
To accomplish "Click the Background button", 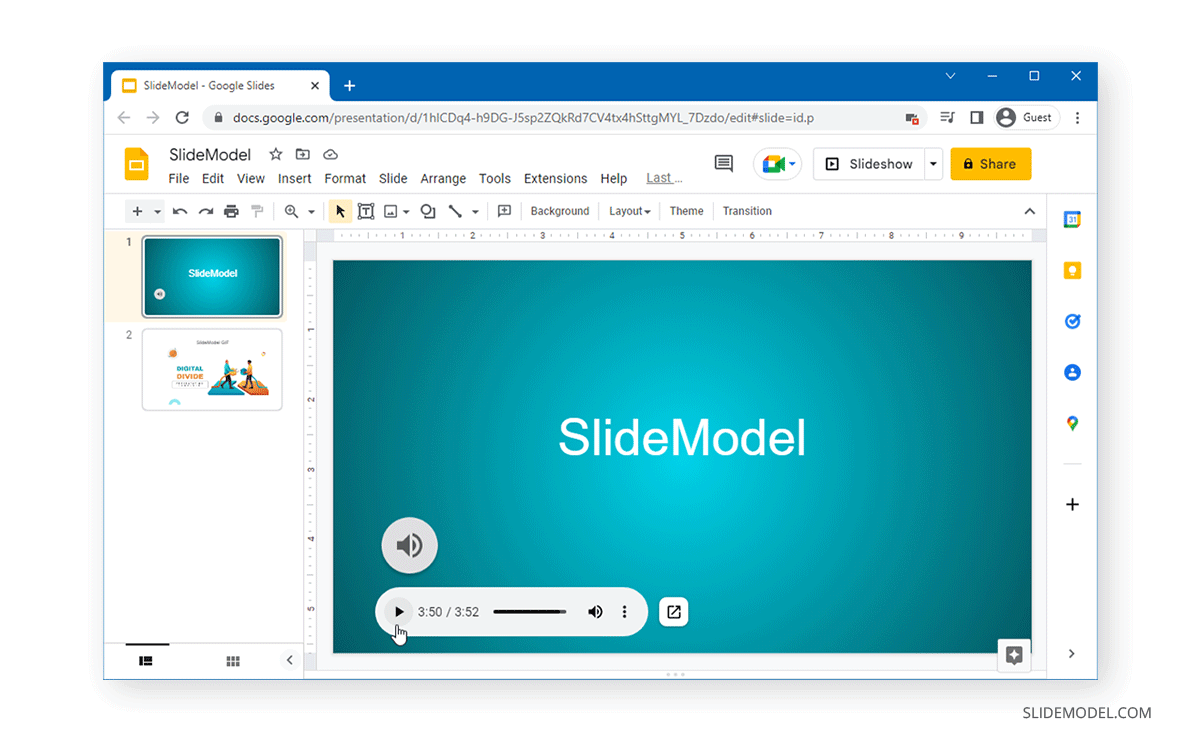I will click(560, 211).
